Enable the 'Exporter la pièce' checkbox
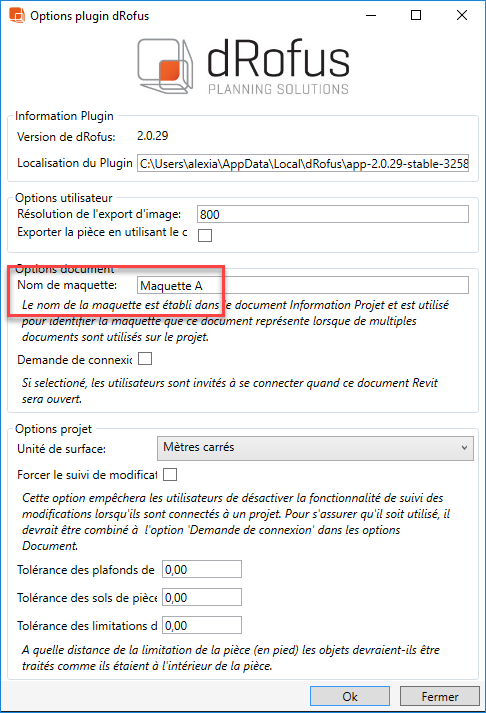 click(205, 235)
